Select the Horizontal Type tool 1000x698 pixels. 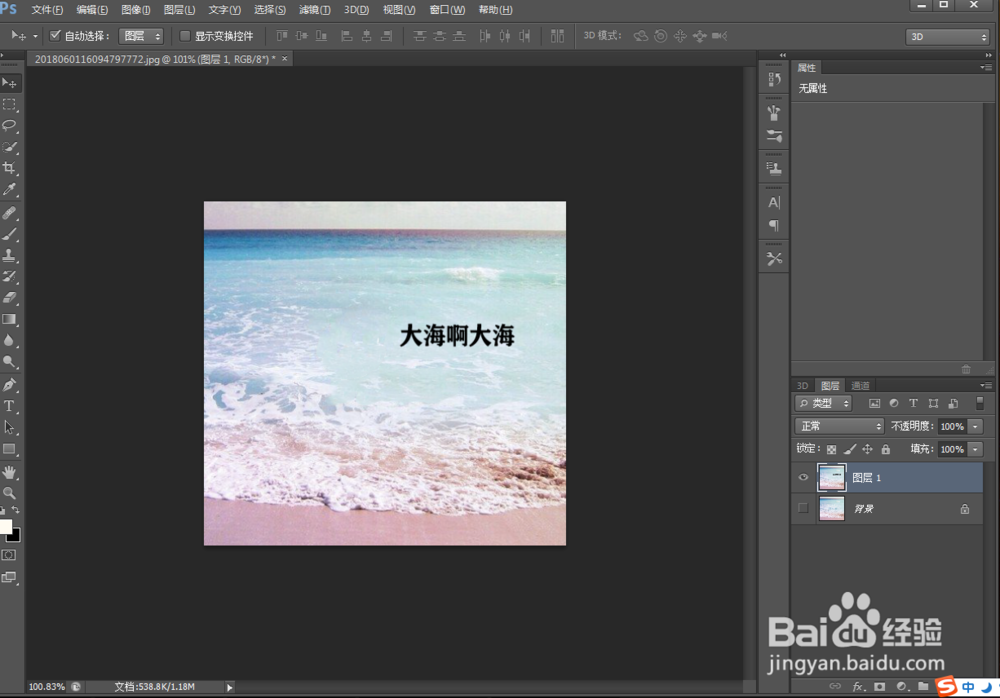coord(10,406)
